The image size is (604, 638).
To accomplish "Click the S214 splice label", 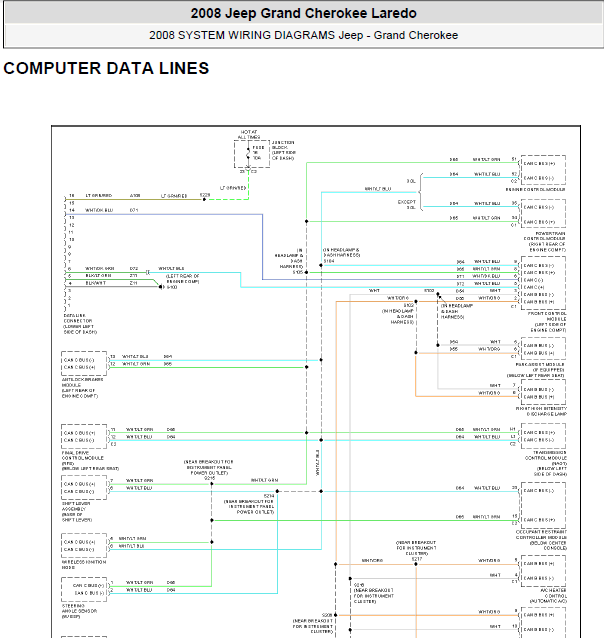I will coord(269,496).
